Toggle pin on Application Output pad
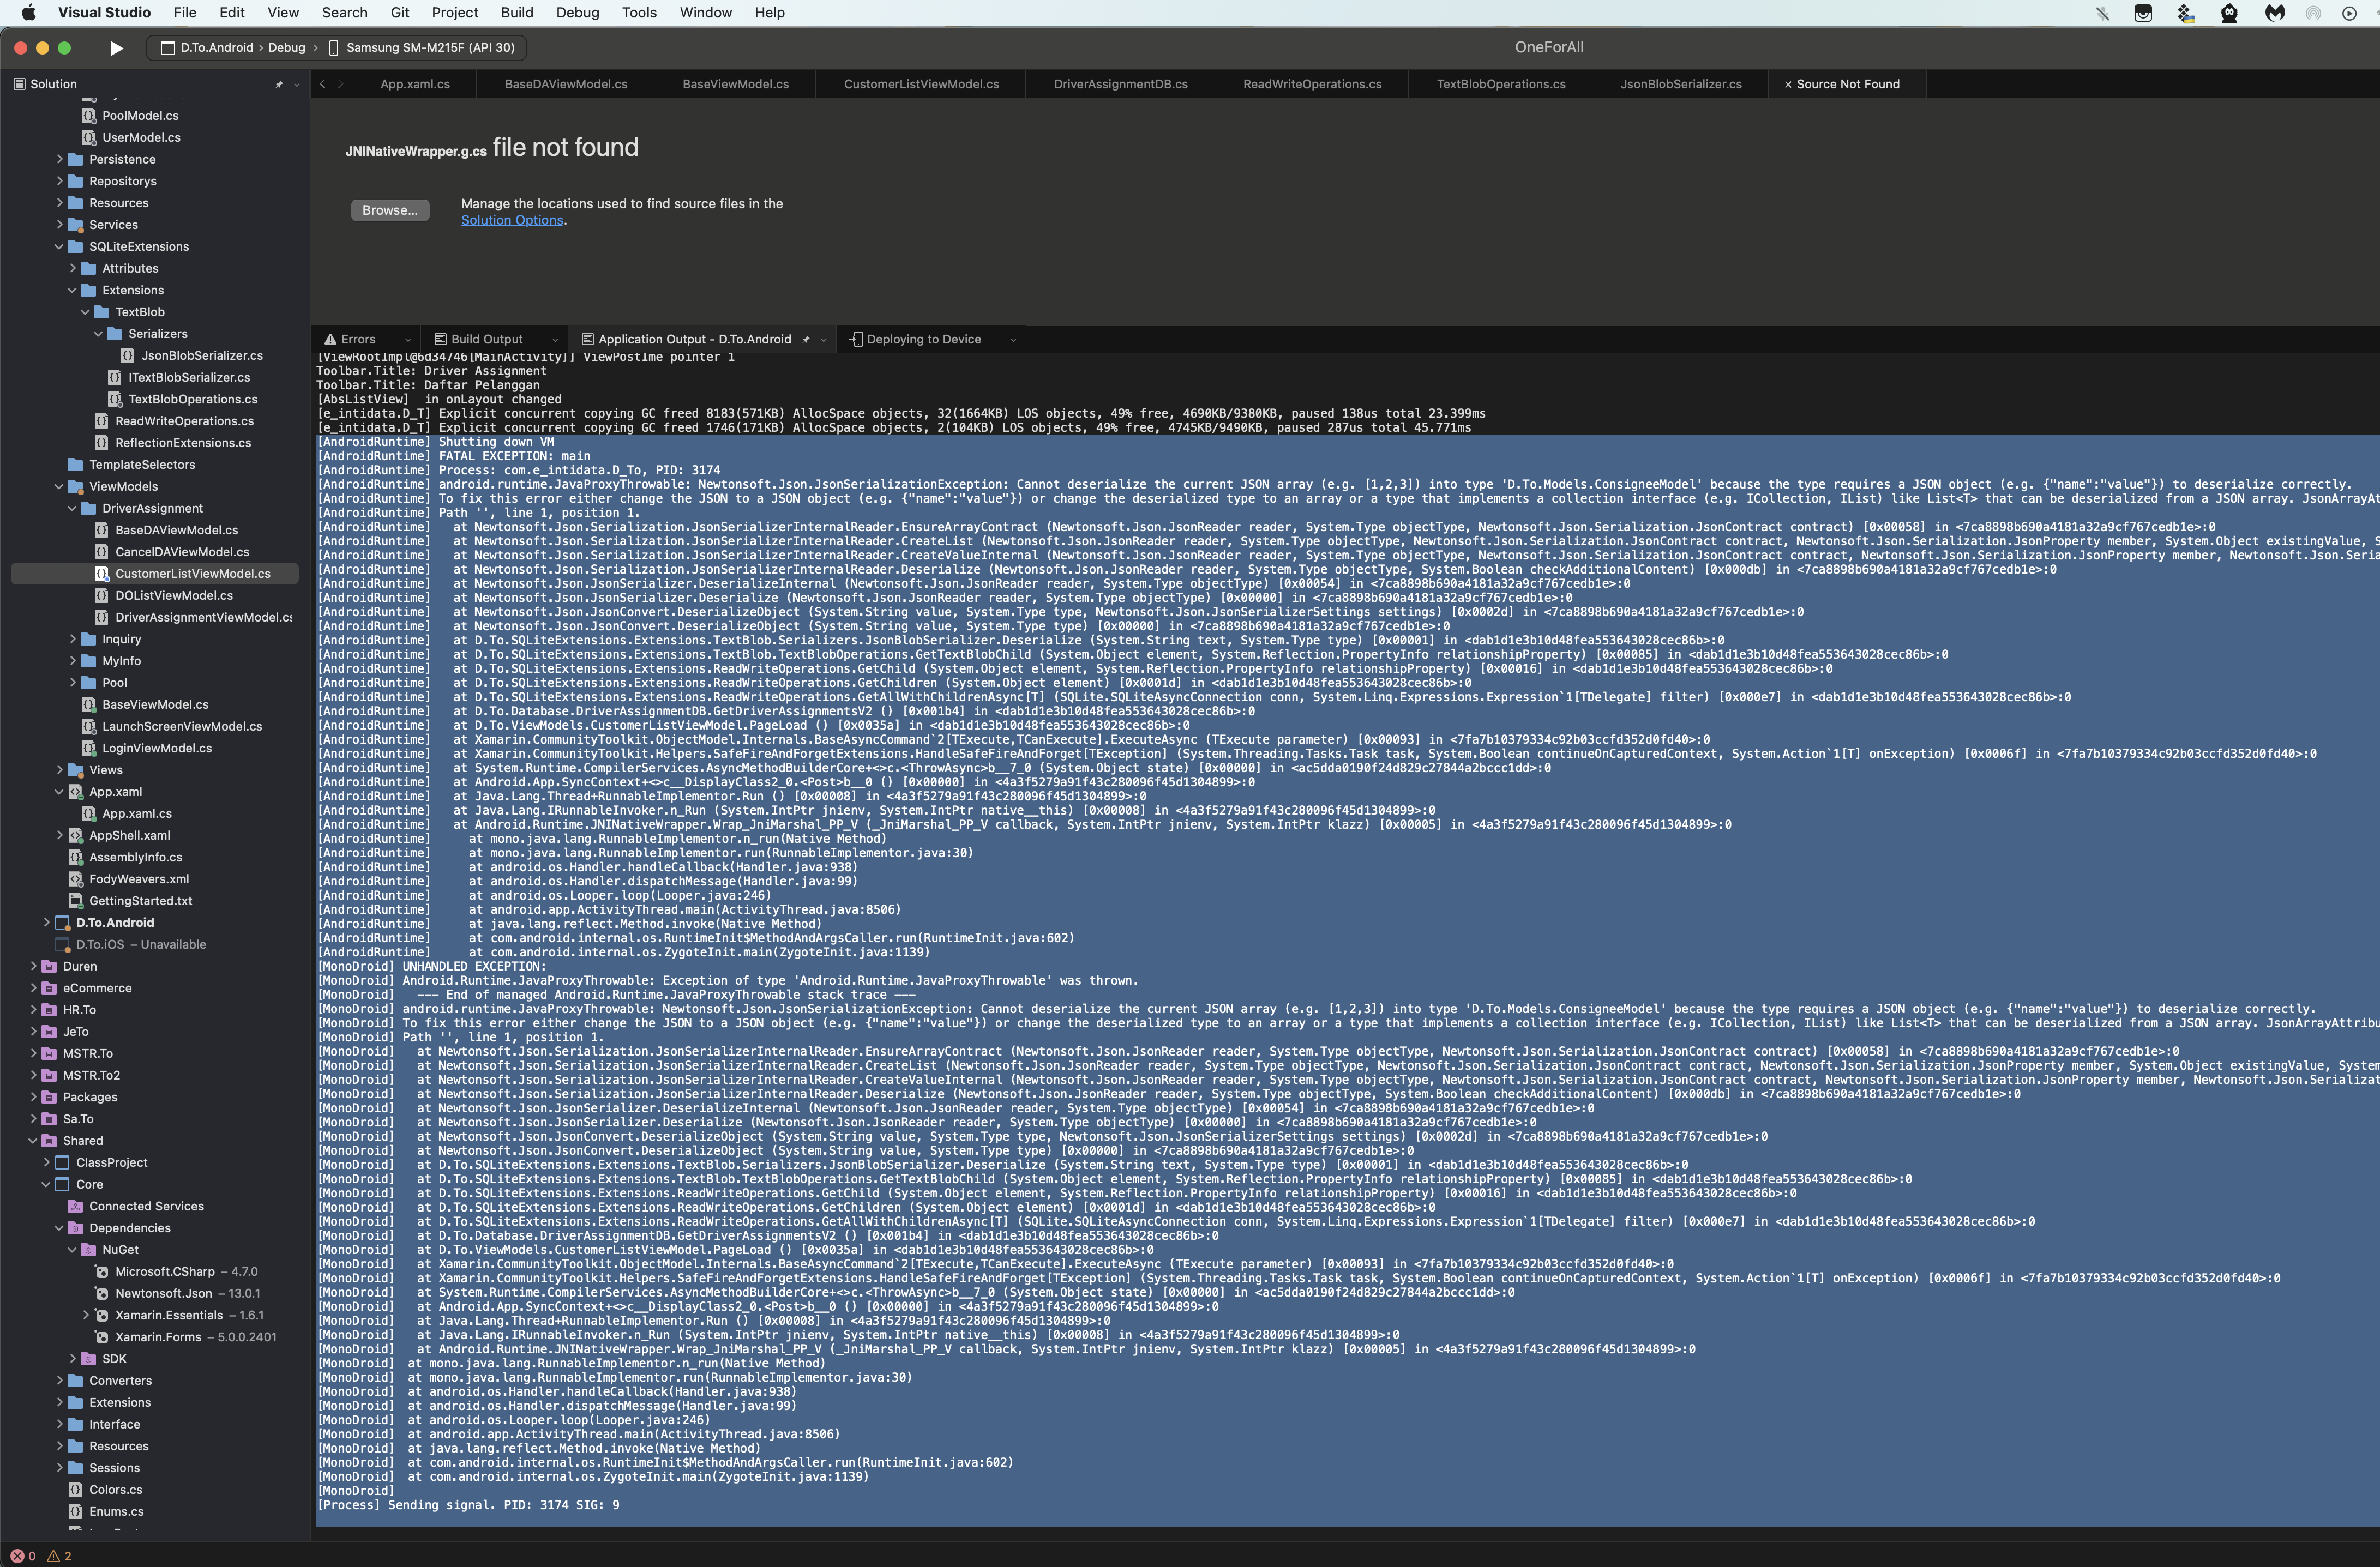 [x=806, y=340]
